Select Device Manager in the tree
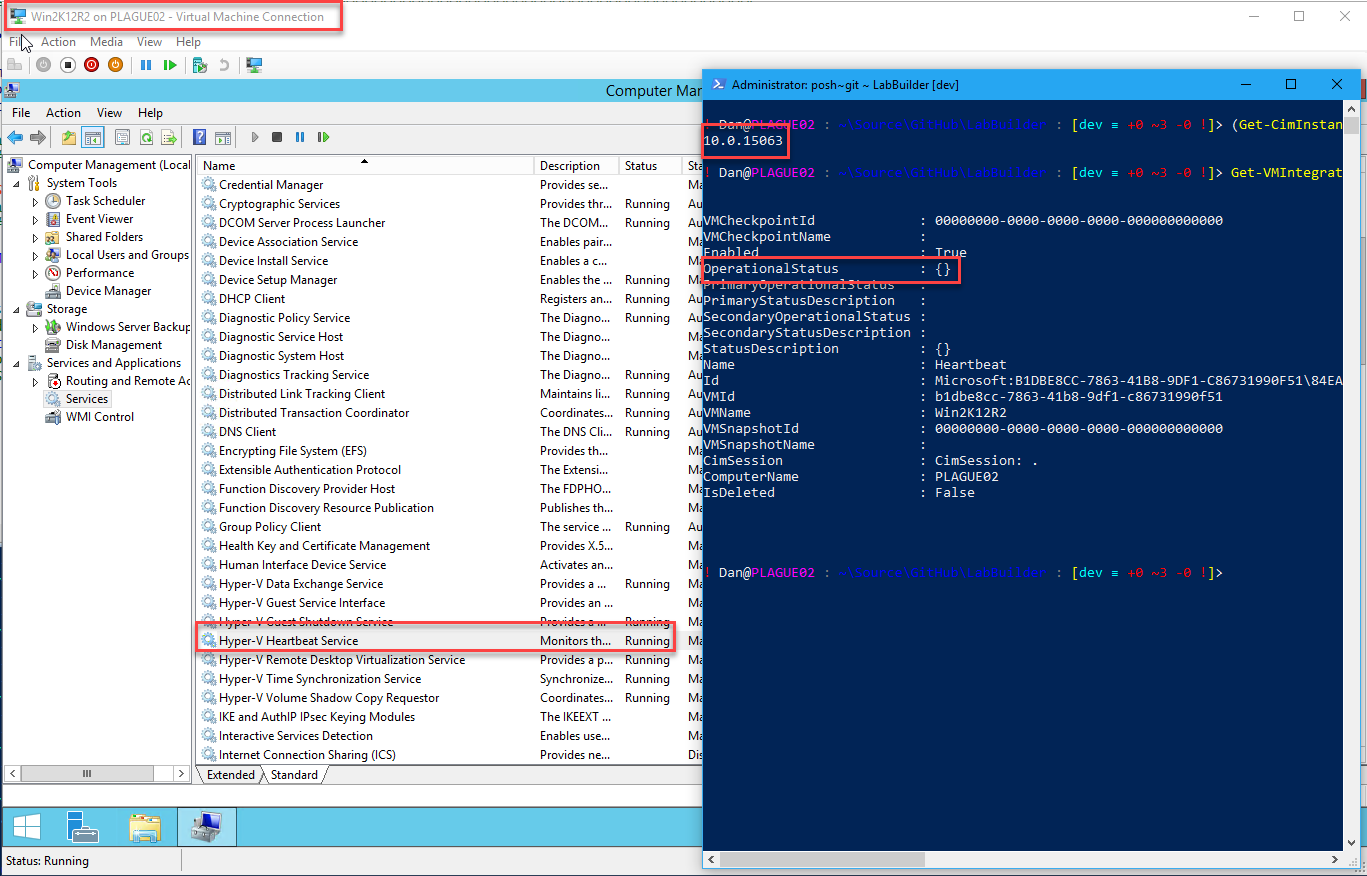This screenshot has height=876, width=1367. pyautogui.click(x=108, y=291)
